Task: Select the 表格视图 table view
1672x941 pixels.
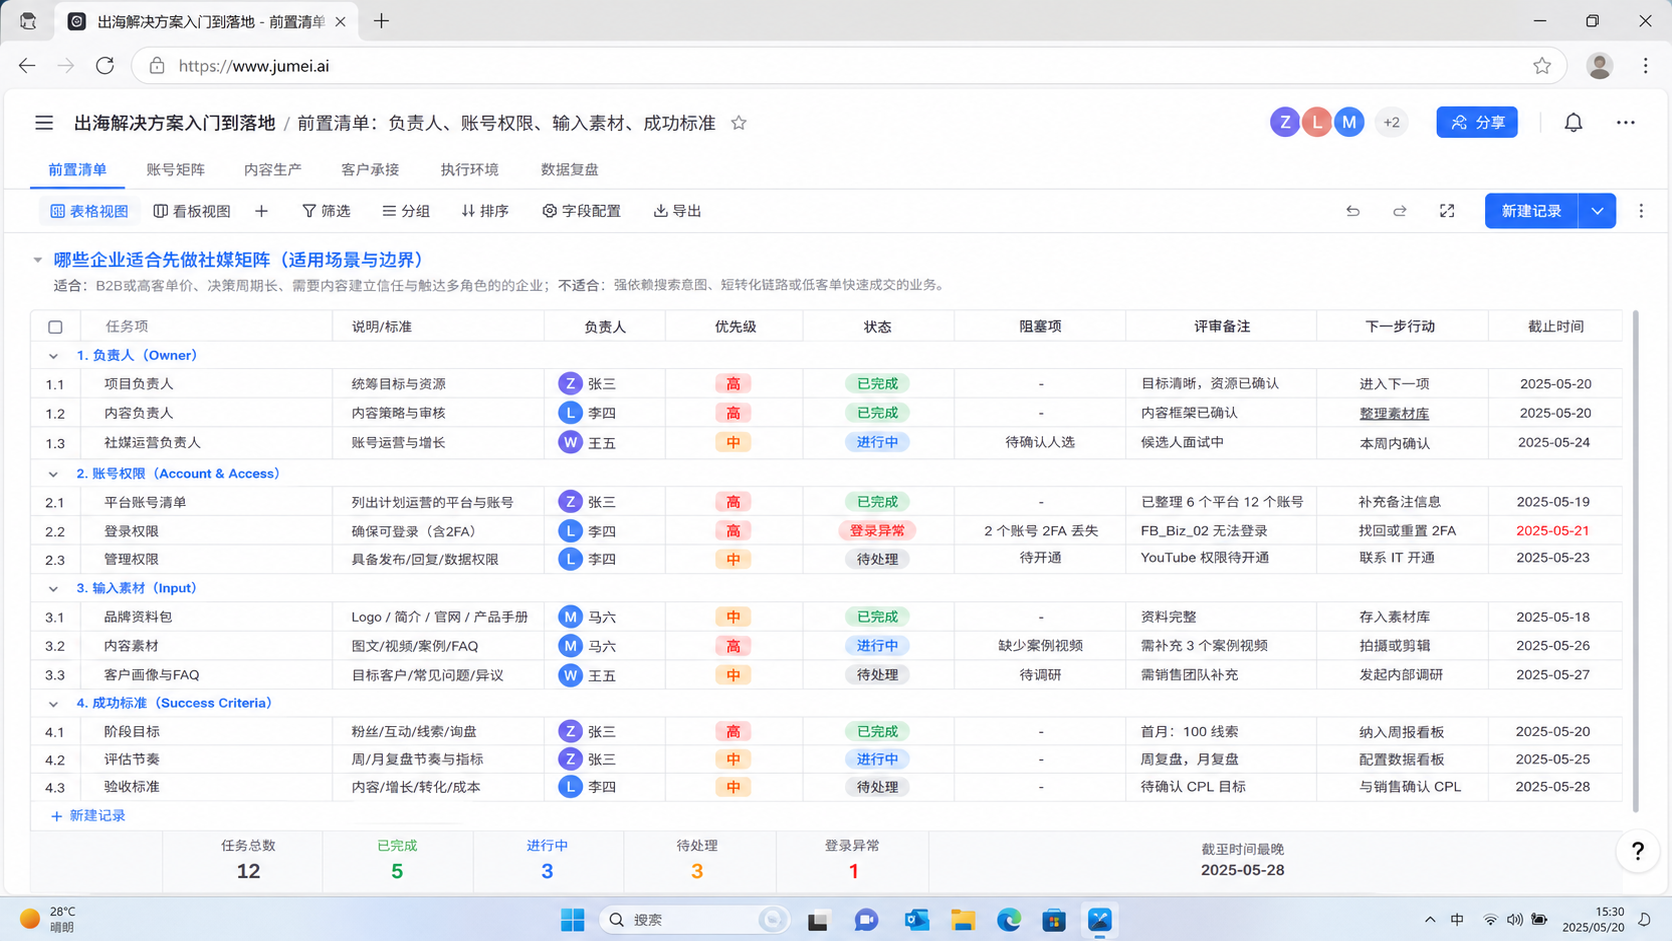Action: (89, 211)
